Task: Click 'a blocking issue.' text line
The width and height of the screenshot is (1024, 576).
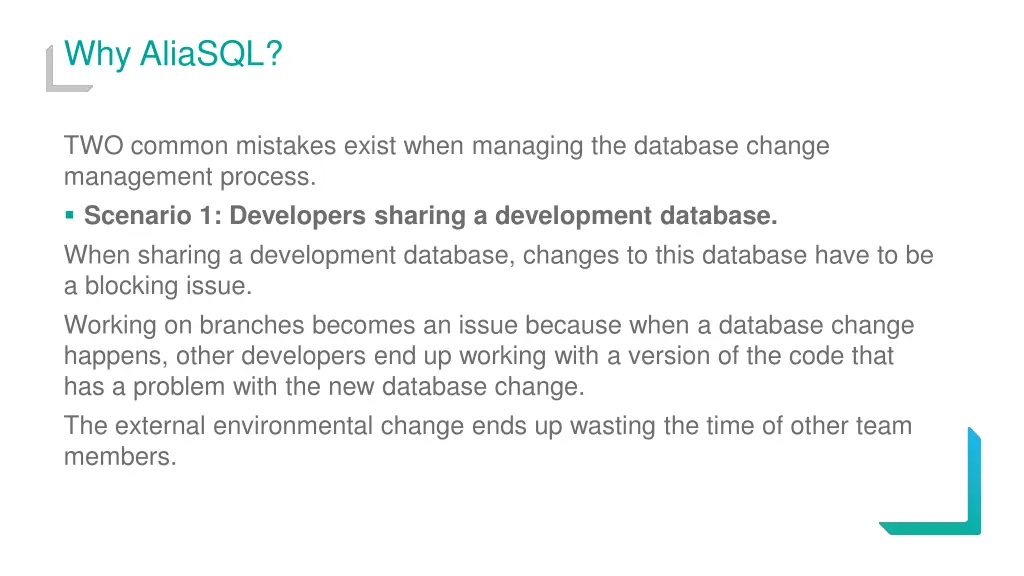Action: point(158,286)
